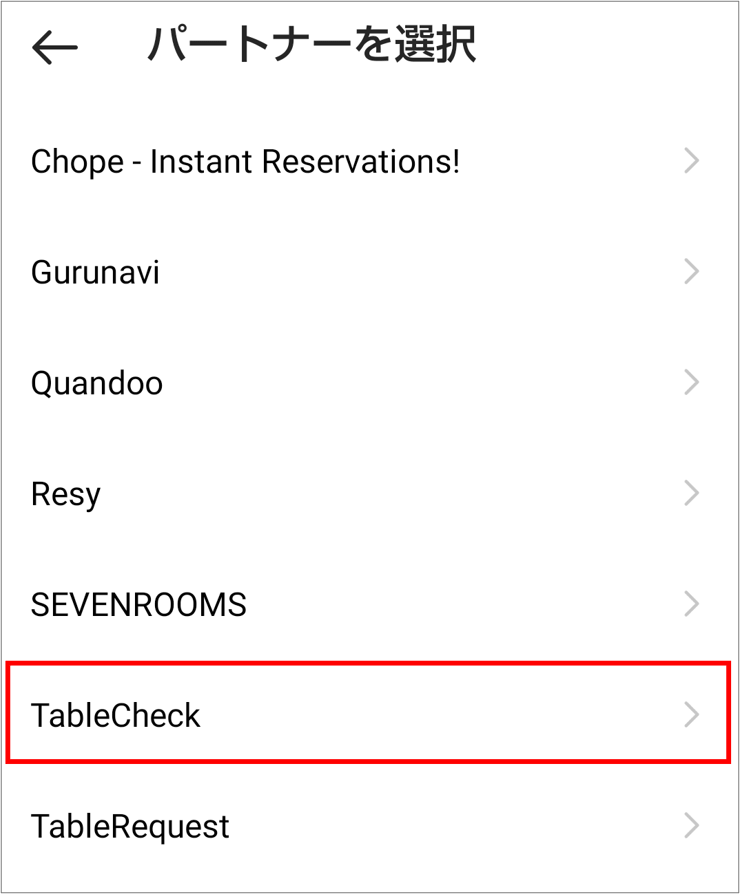
Task: Tap the back arrow icon
Action: pyautogui.click(x=55, y=47)
